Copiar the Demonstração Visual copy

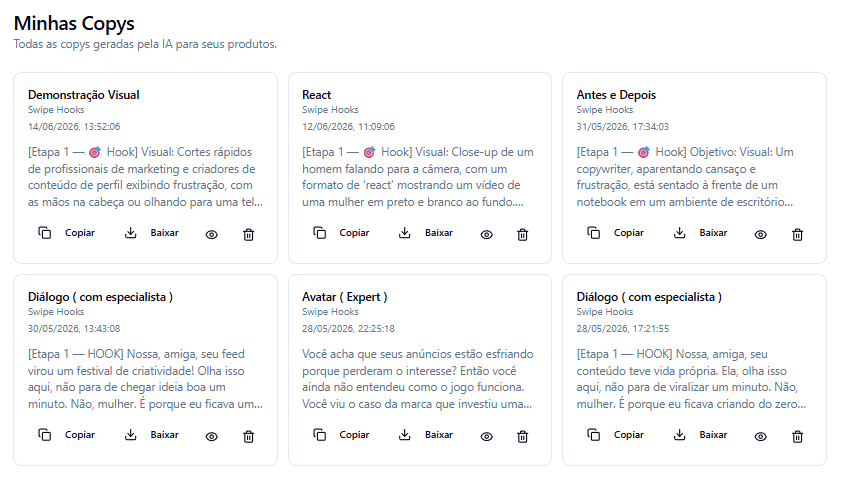coord(67,233)
